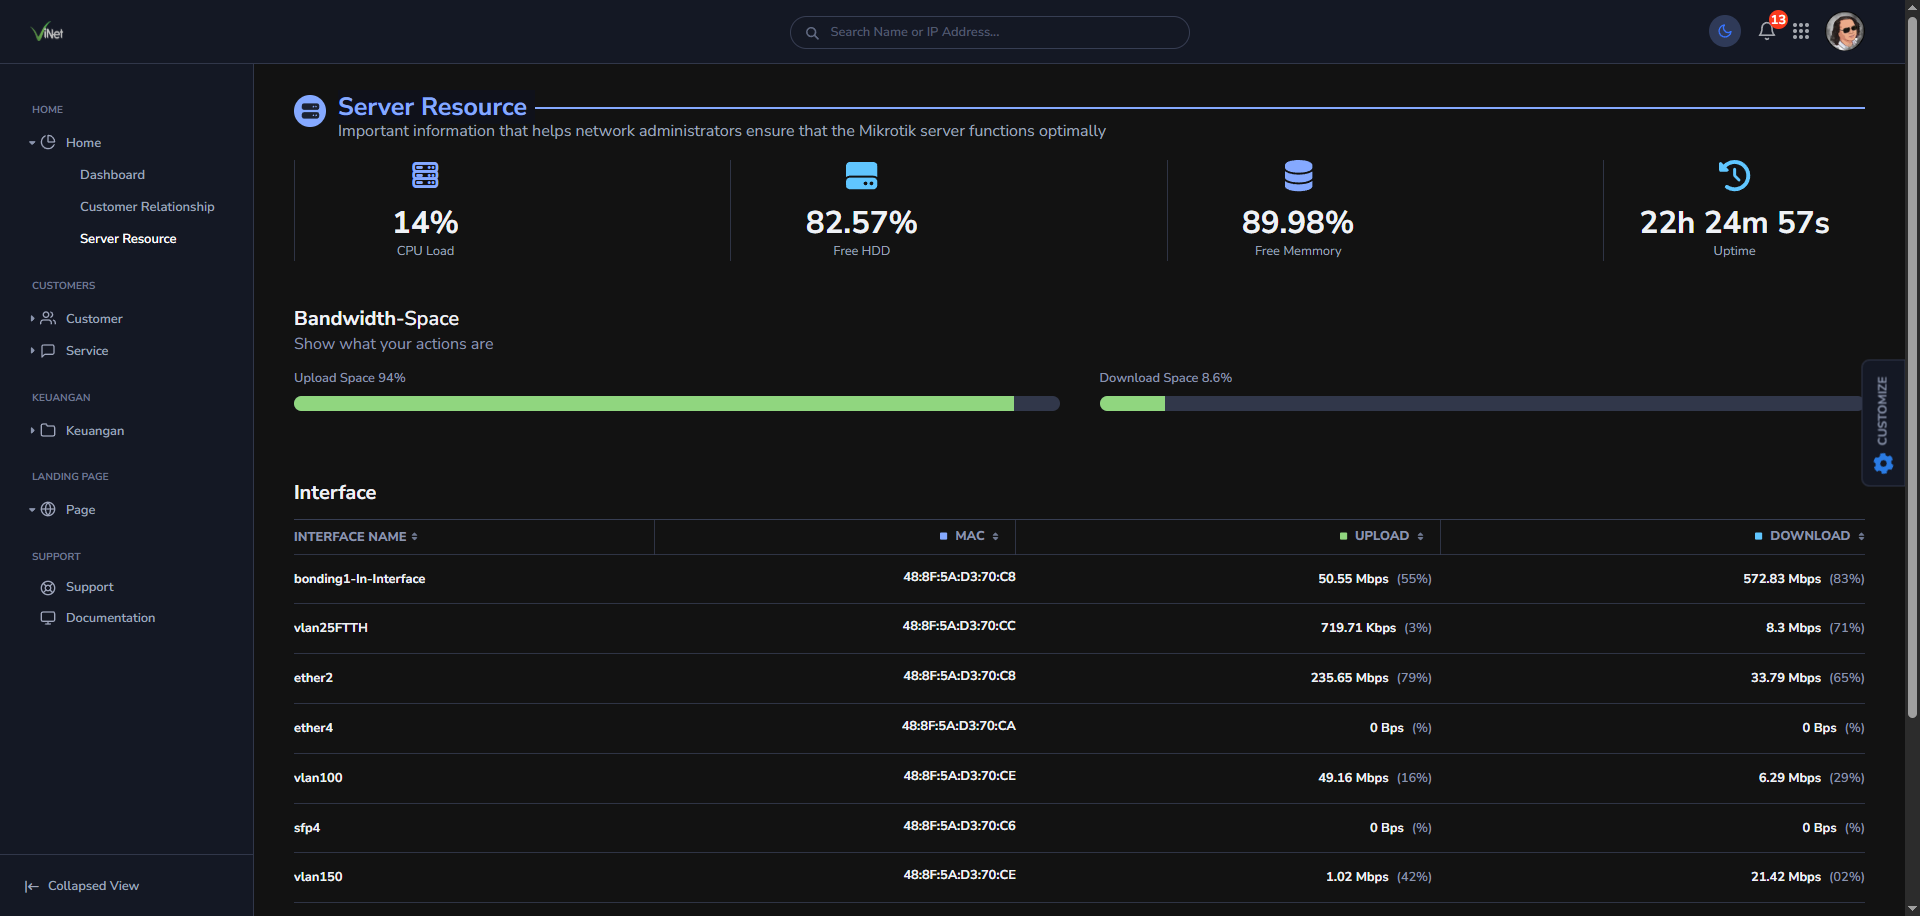Toggle dark mode moon button
Screen dimensions: 1920x916
click(x=1724, y=31)
